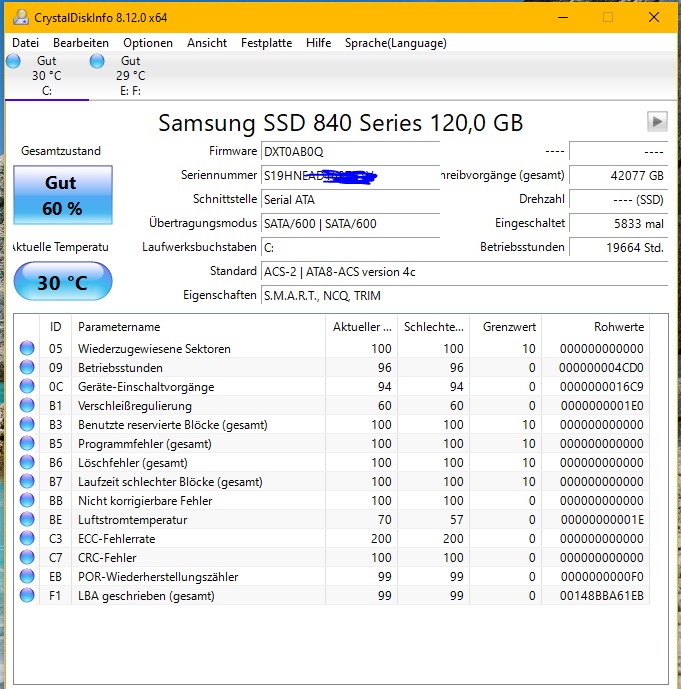The width and height of the screenshot is (681, 689).
Task: Select the ECC-Fehlerrate parameter name
Action: click(116, 539)
